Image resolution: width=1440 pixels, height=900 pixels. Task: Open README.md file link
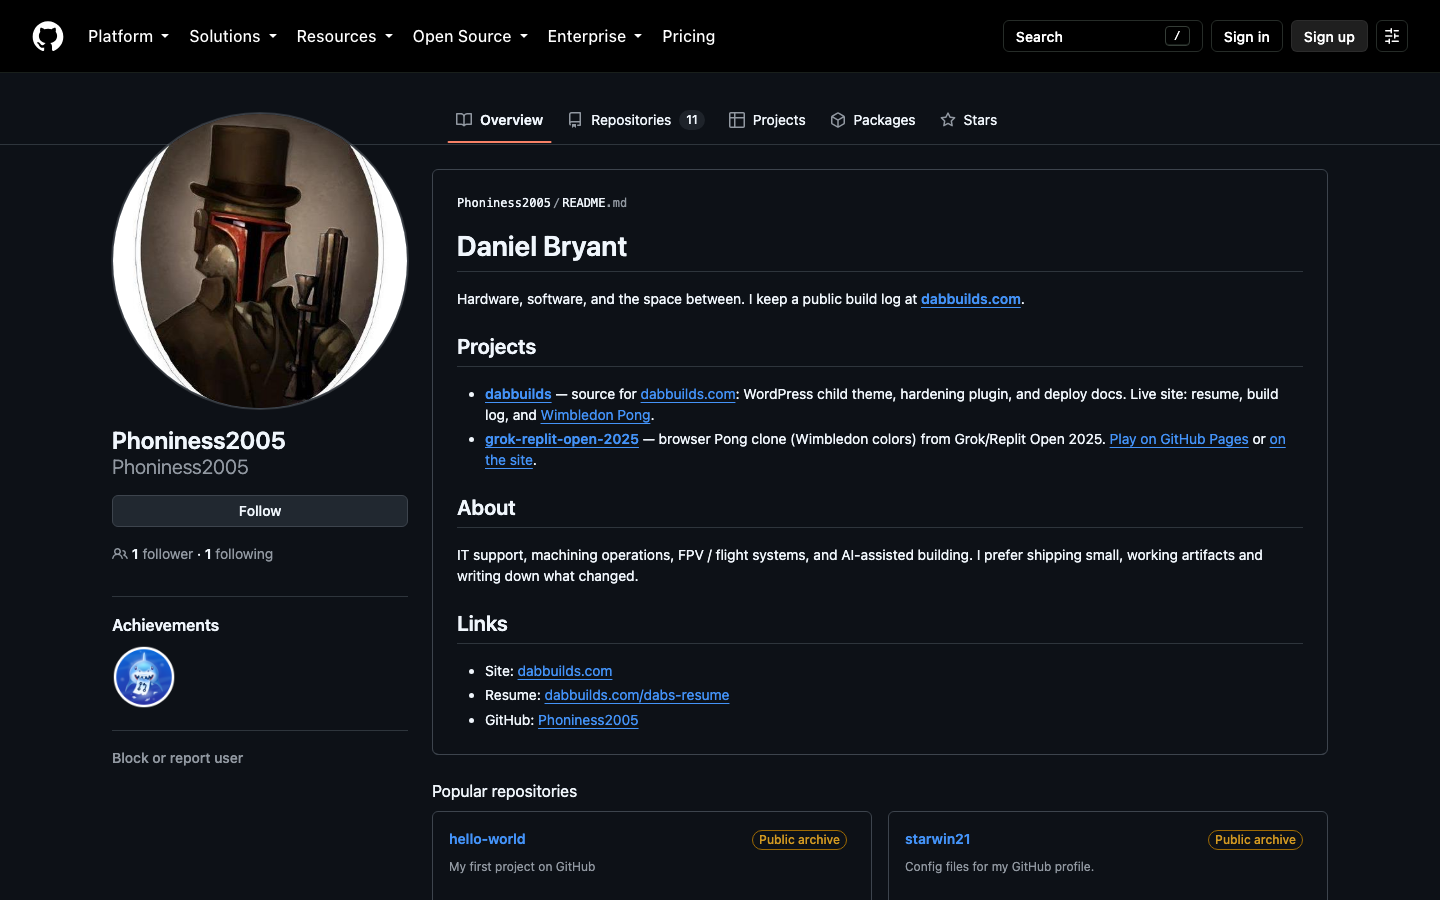click(x=594, y=203)
